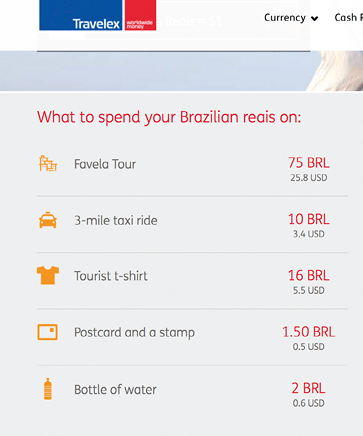Click the water bottle icon
Image resolution: width=363 pixels, height=436 pixels.
coord(48,389)
